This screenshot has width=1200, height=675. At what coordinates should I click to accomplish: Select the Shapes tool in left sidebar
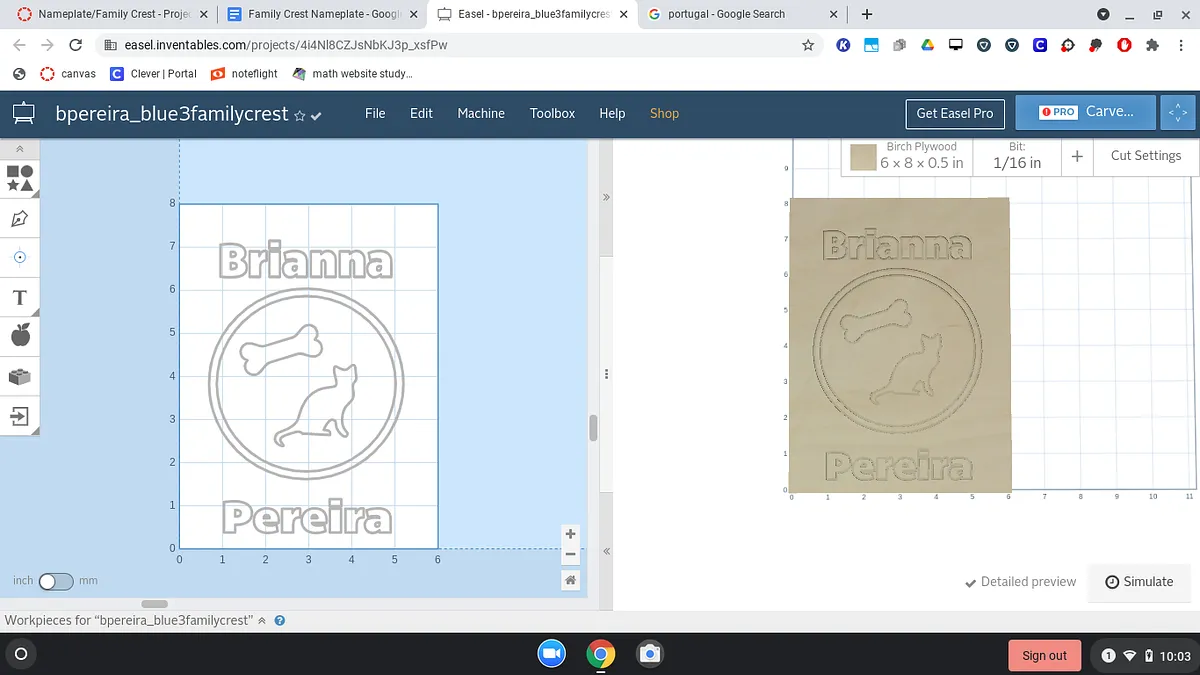tap(20, 178)
